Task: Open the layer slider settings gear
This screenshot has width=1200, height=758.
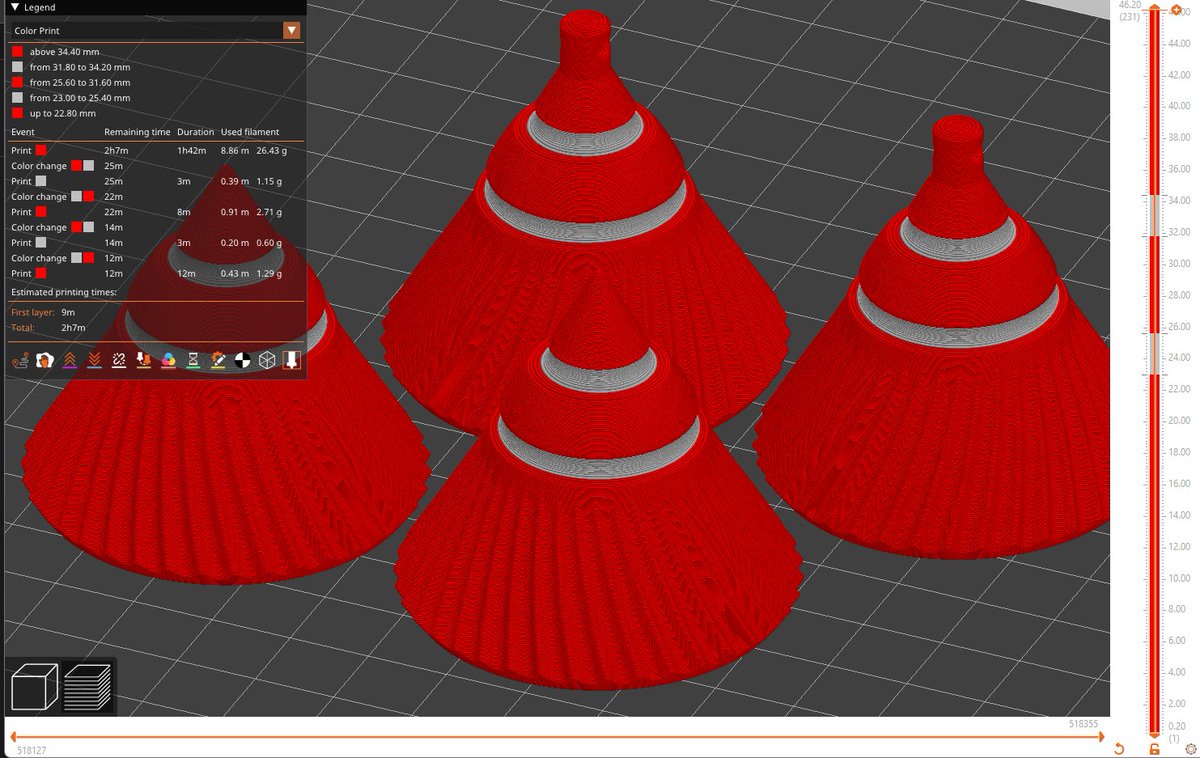Action: (x=1189, y=749)
